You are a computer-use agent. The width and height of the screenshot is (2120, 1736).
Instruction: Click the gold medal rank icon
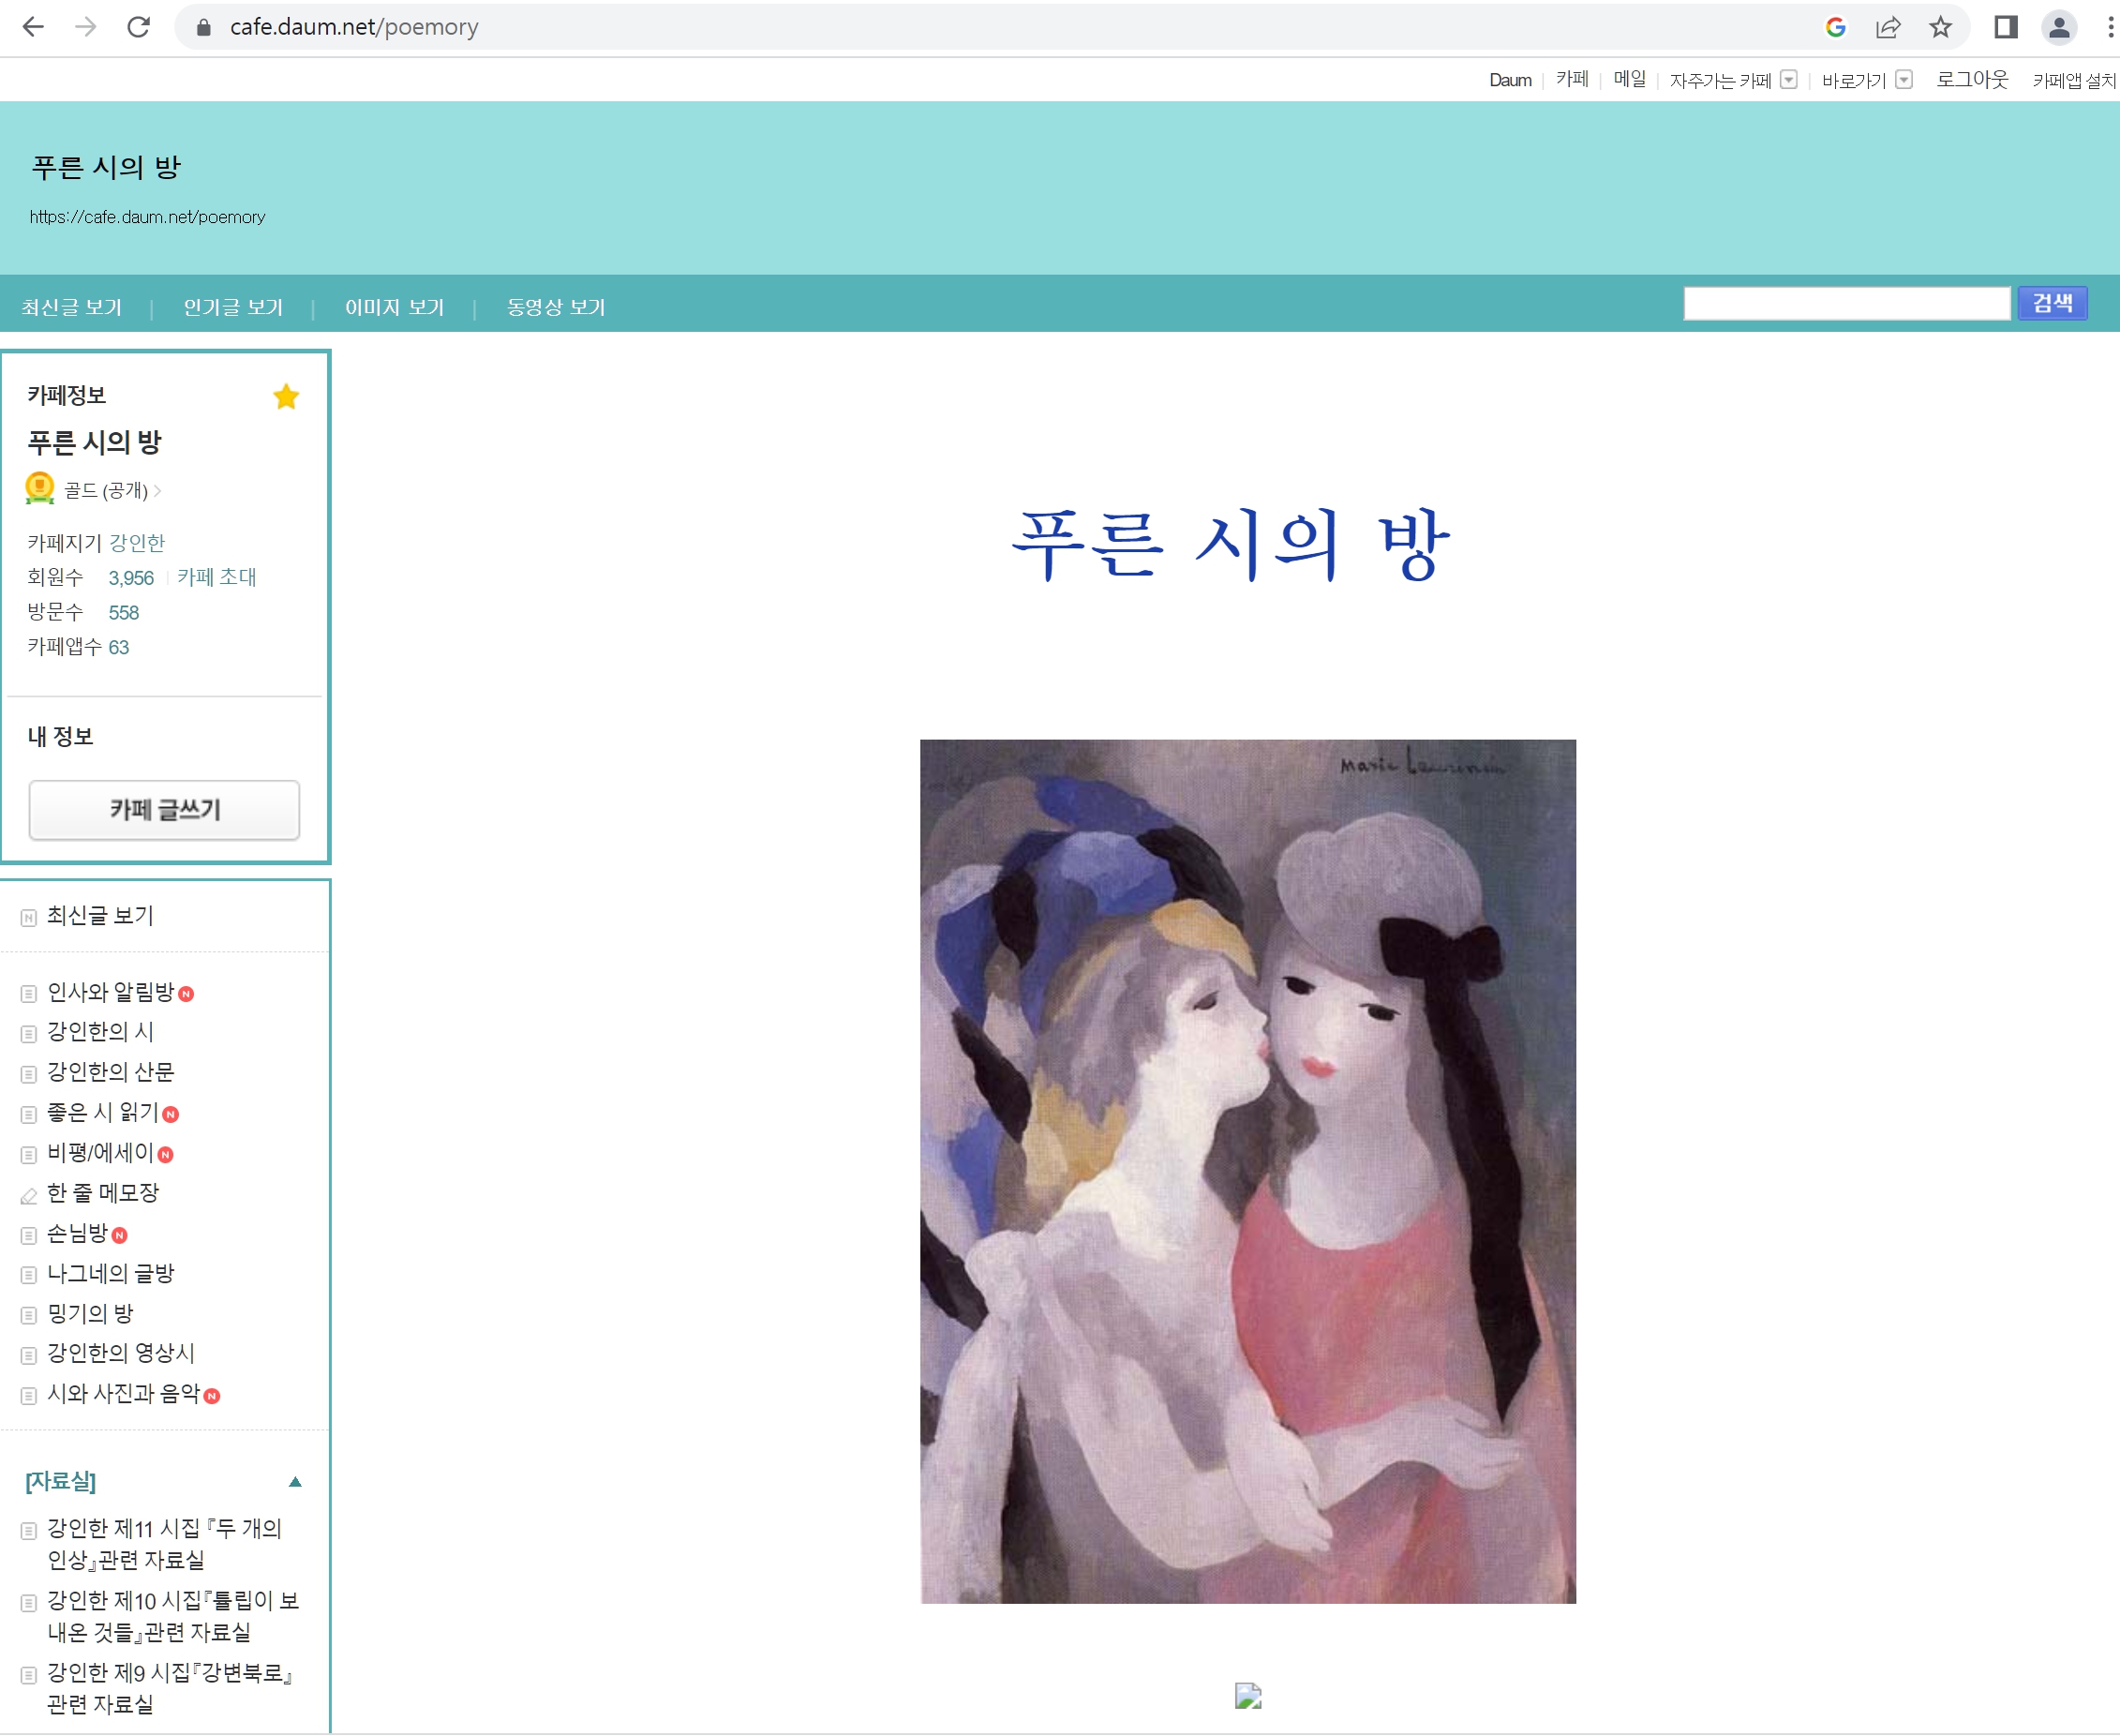pos(39,488)
